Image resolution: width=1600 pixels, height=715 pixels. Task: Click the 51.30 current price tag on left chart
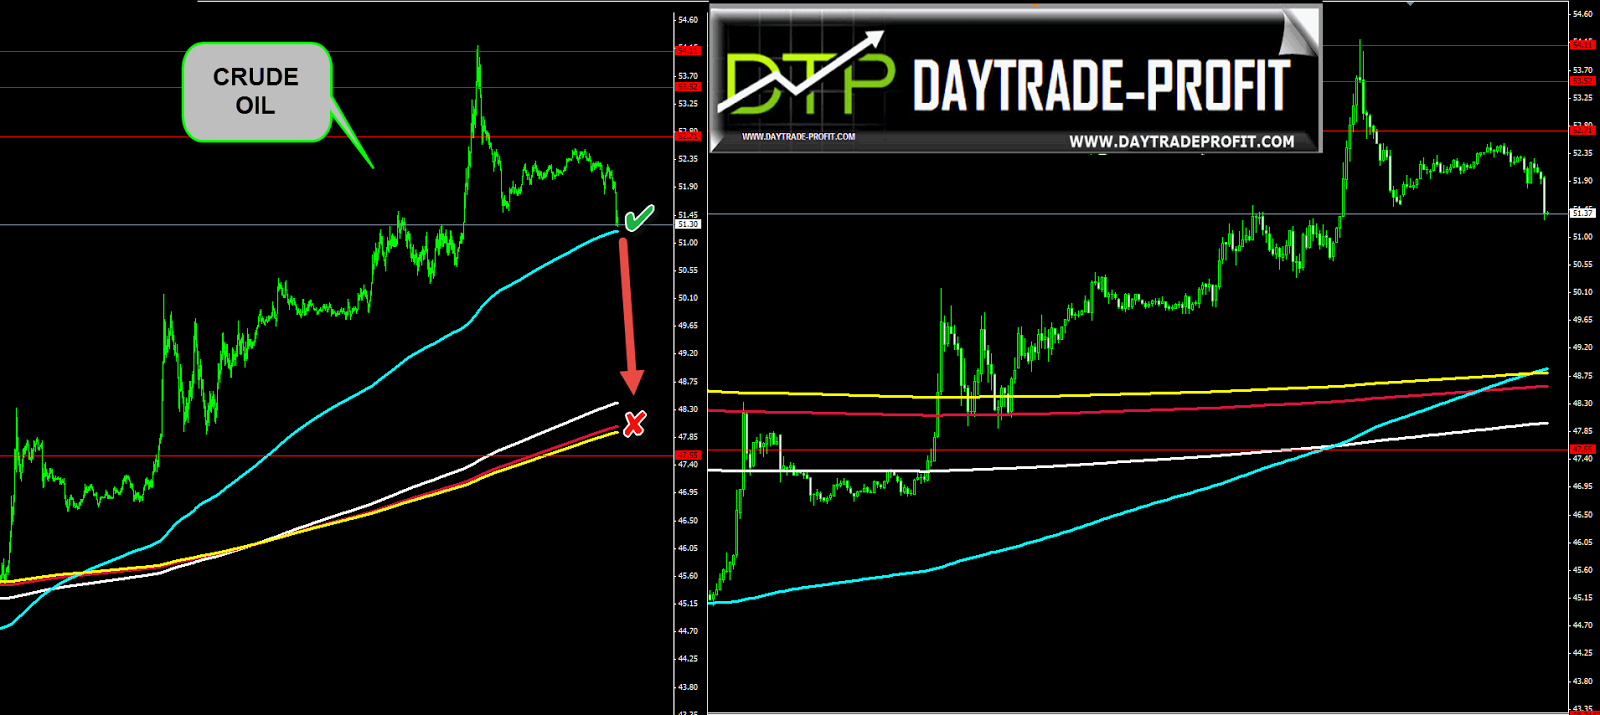point(688,224)
